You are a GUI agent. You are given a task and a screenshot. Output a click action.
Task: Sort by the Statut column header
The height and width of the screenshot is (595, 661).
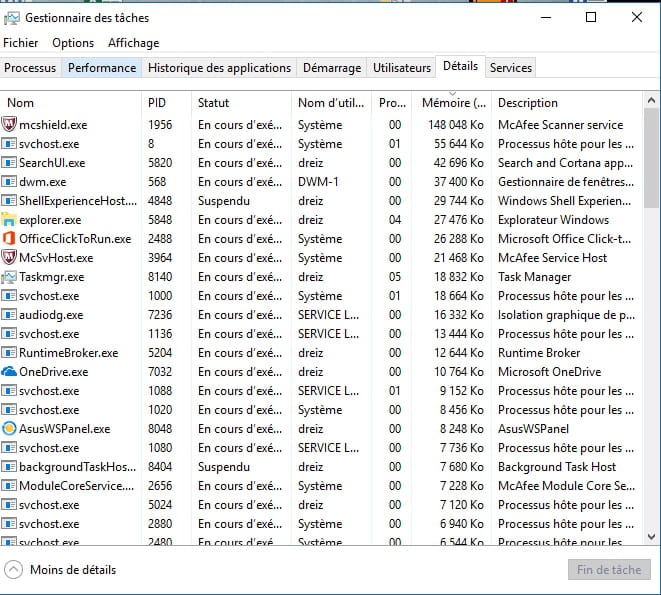(x=241, y=103)
